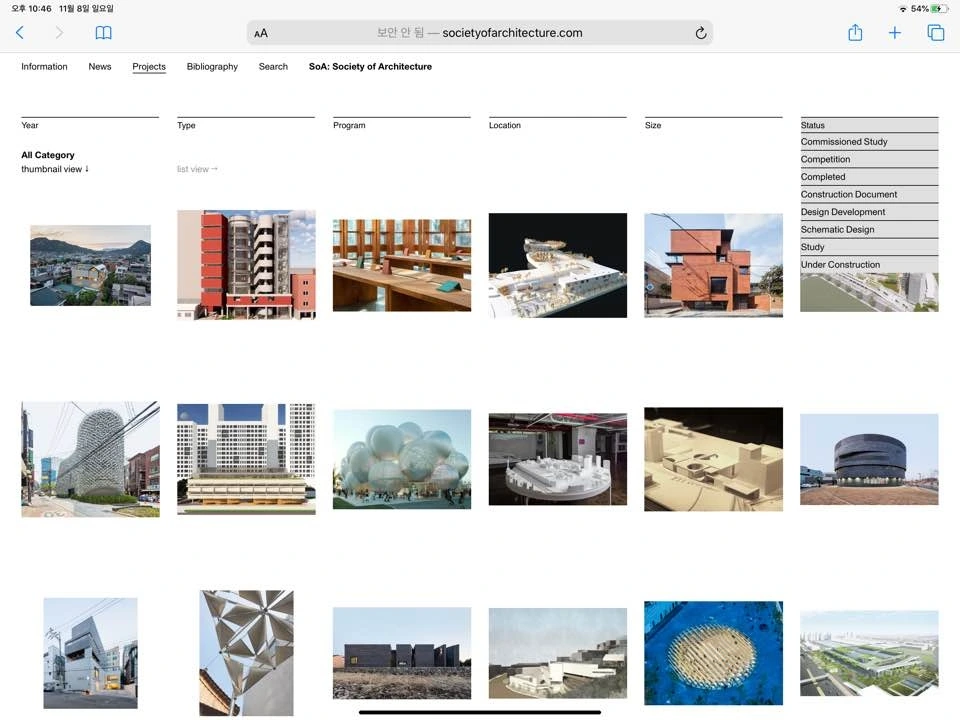Open the Safari share sheet icon
The width and height of the screenshot is (960, 720).
pyautogui.click(x=855, y=32)
